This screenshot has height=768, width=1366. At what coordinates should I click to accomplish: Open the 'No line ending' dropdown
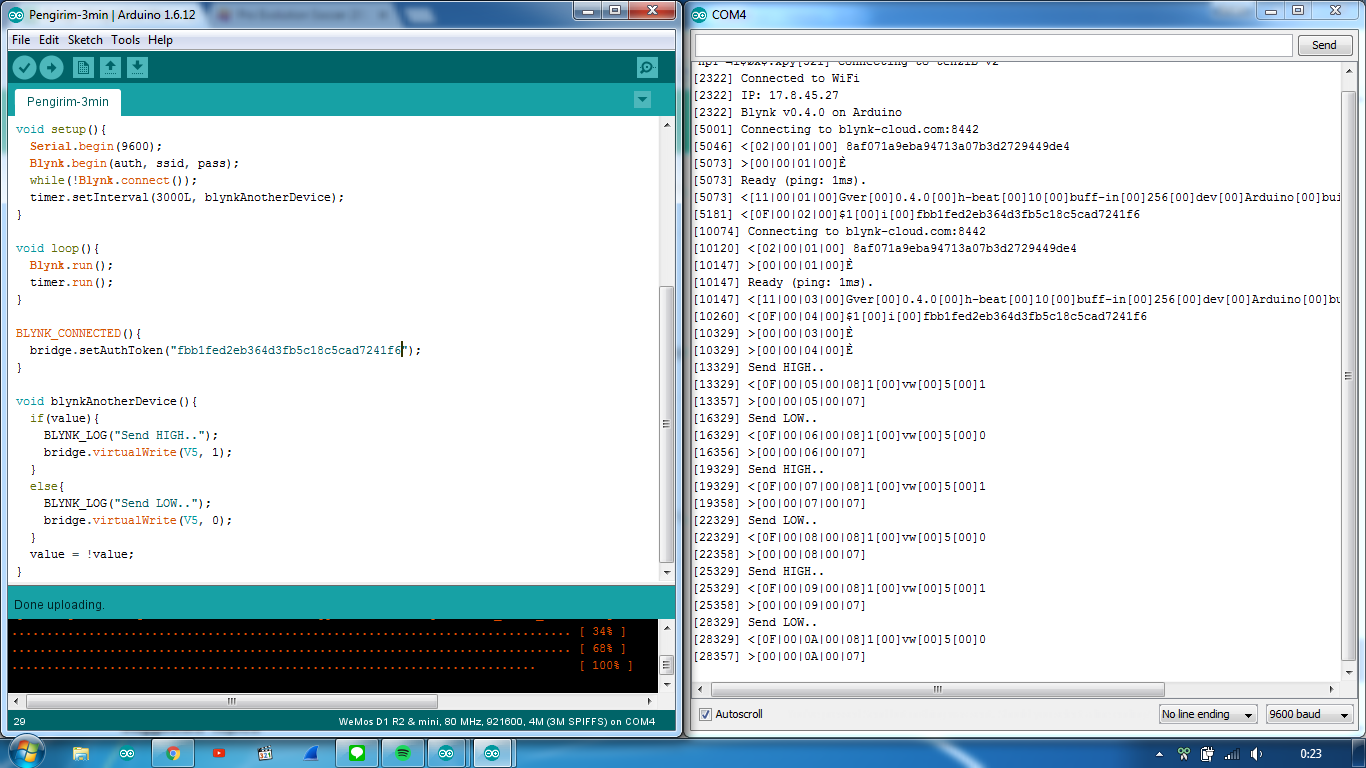(x=1207, y=714)
